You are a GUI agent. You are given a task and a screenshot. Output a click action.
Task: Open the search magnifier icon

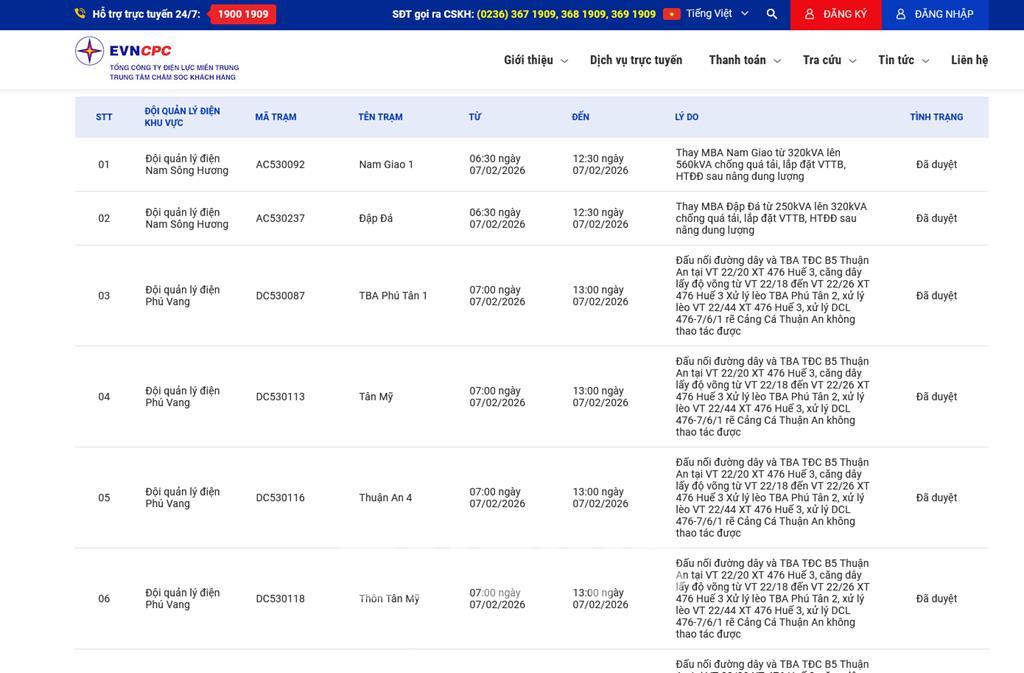[771, 14]
